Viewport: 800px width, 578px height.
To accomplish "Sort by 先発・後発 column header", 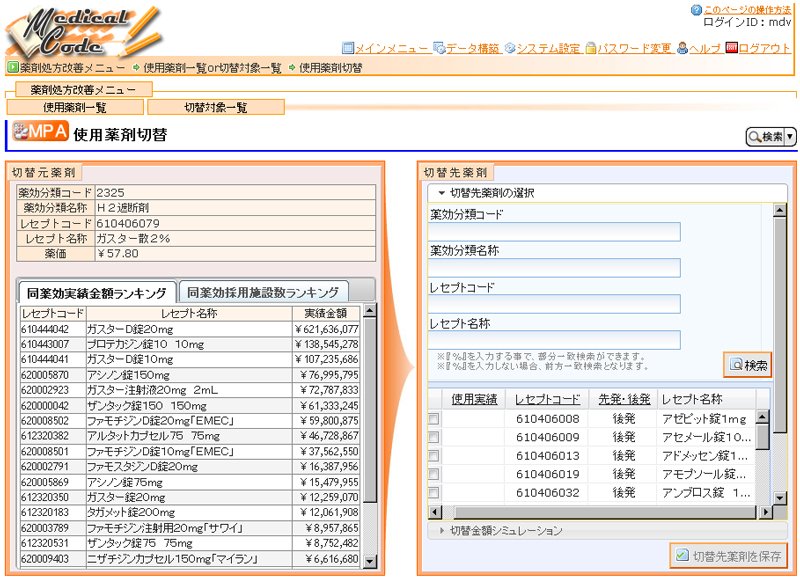I will coord(624,399).
